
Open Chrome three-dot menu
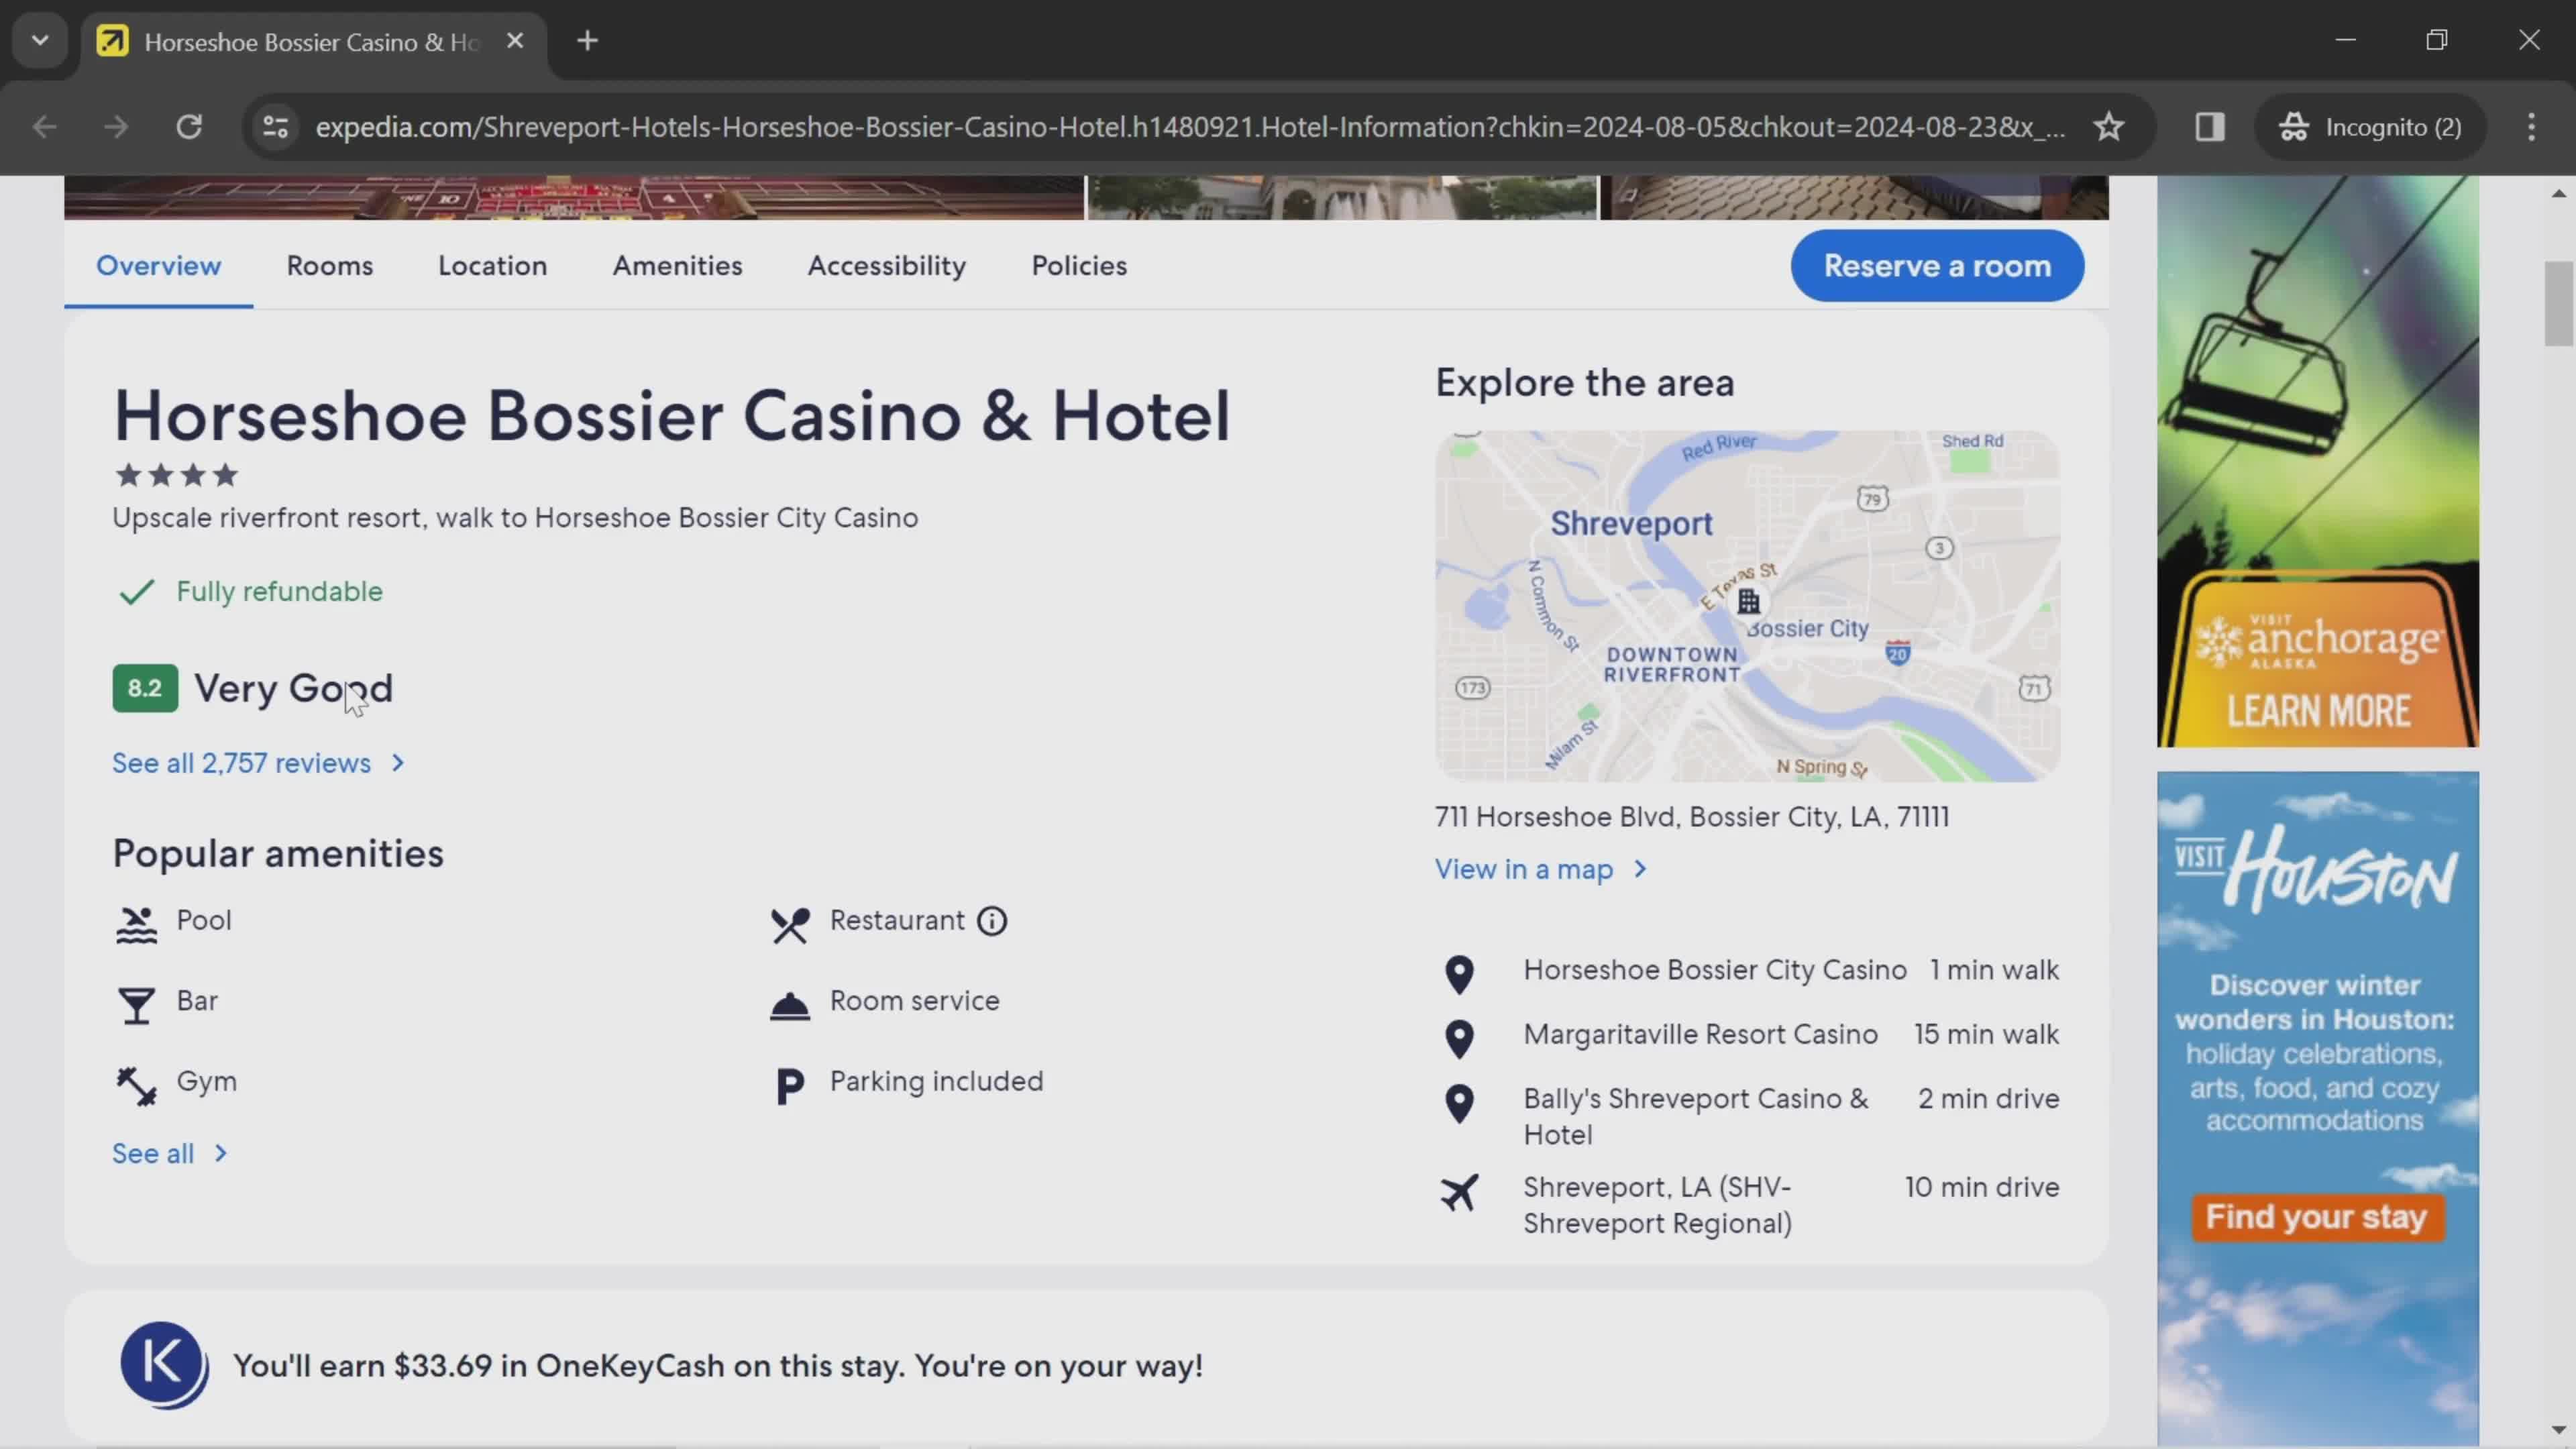tap(2531, 127)
